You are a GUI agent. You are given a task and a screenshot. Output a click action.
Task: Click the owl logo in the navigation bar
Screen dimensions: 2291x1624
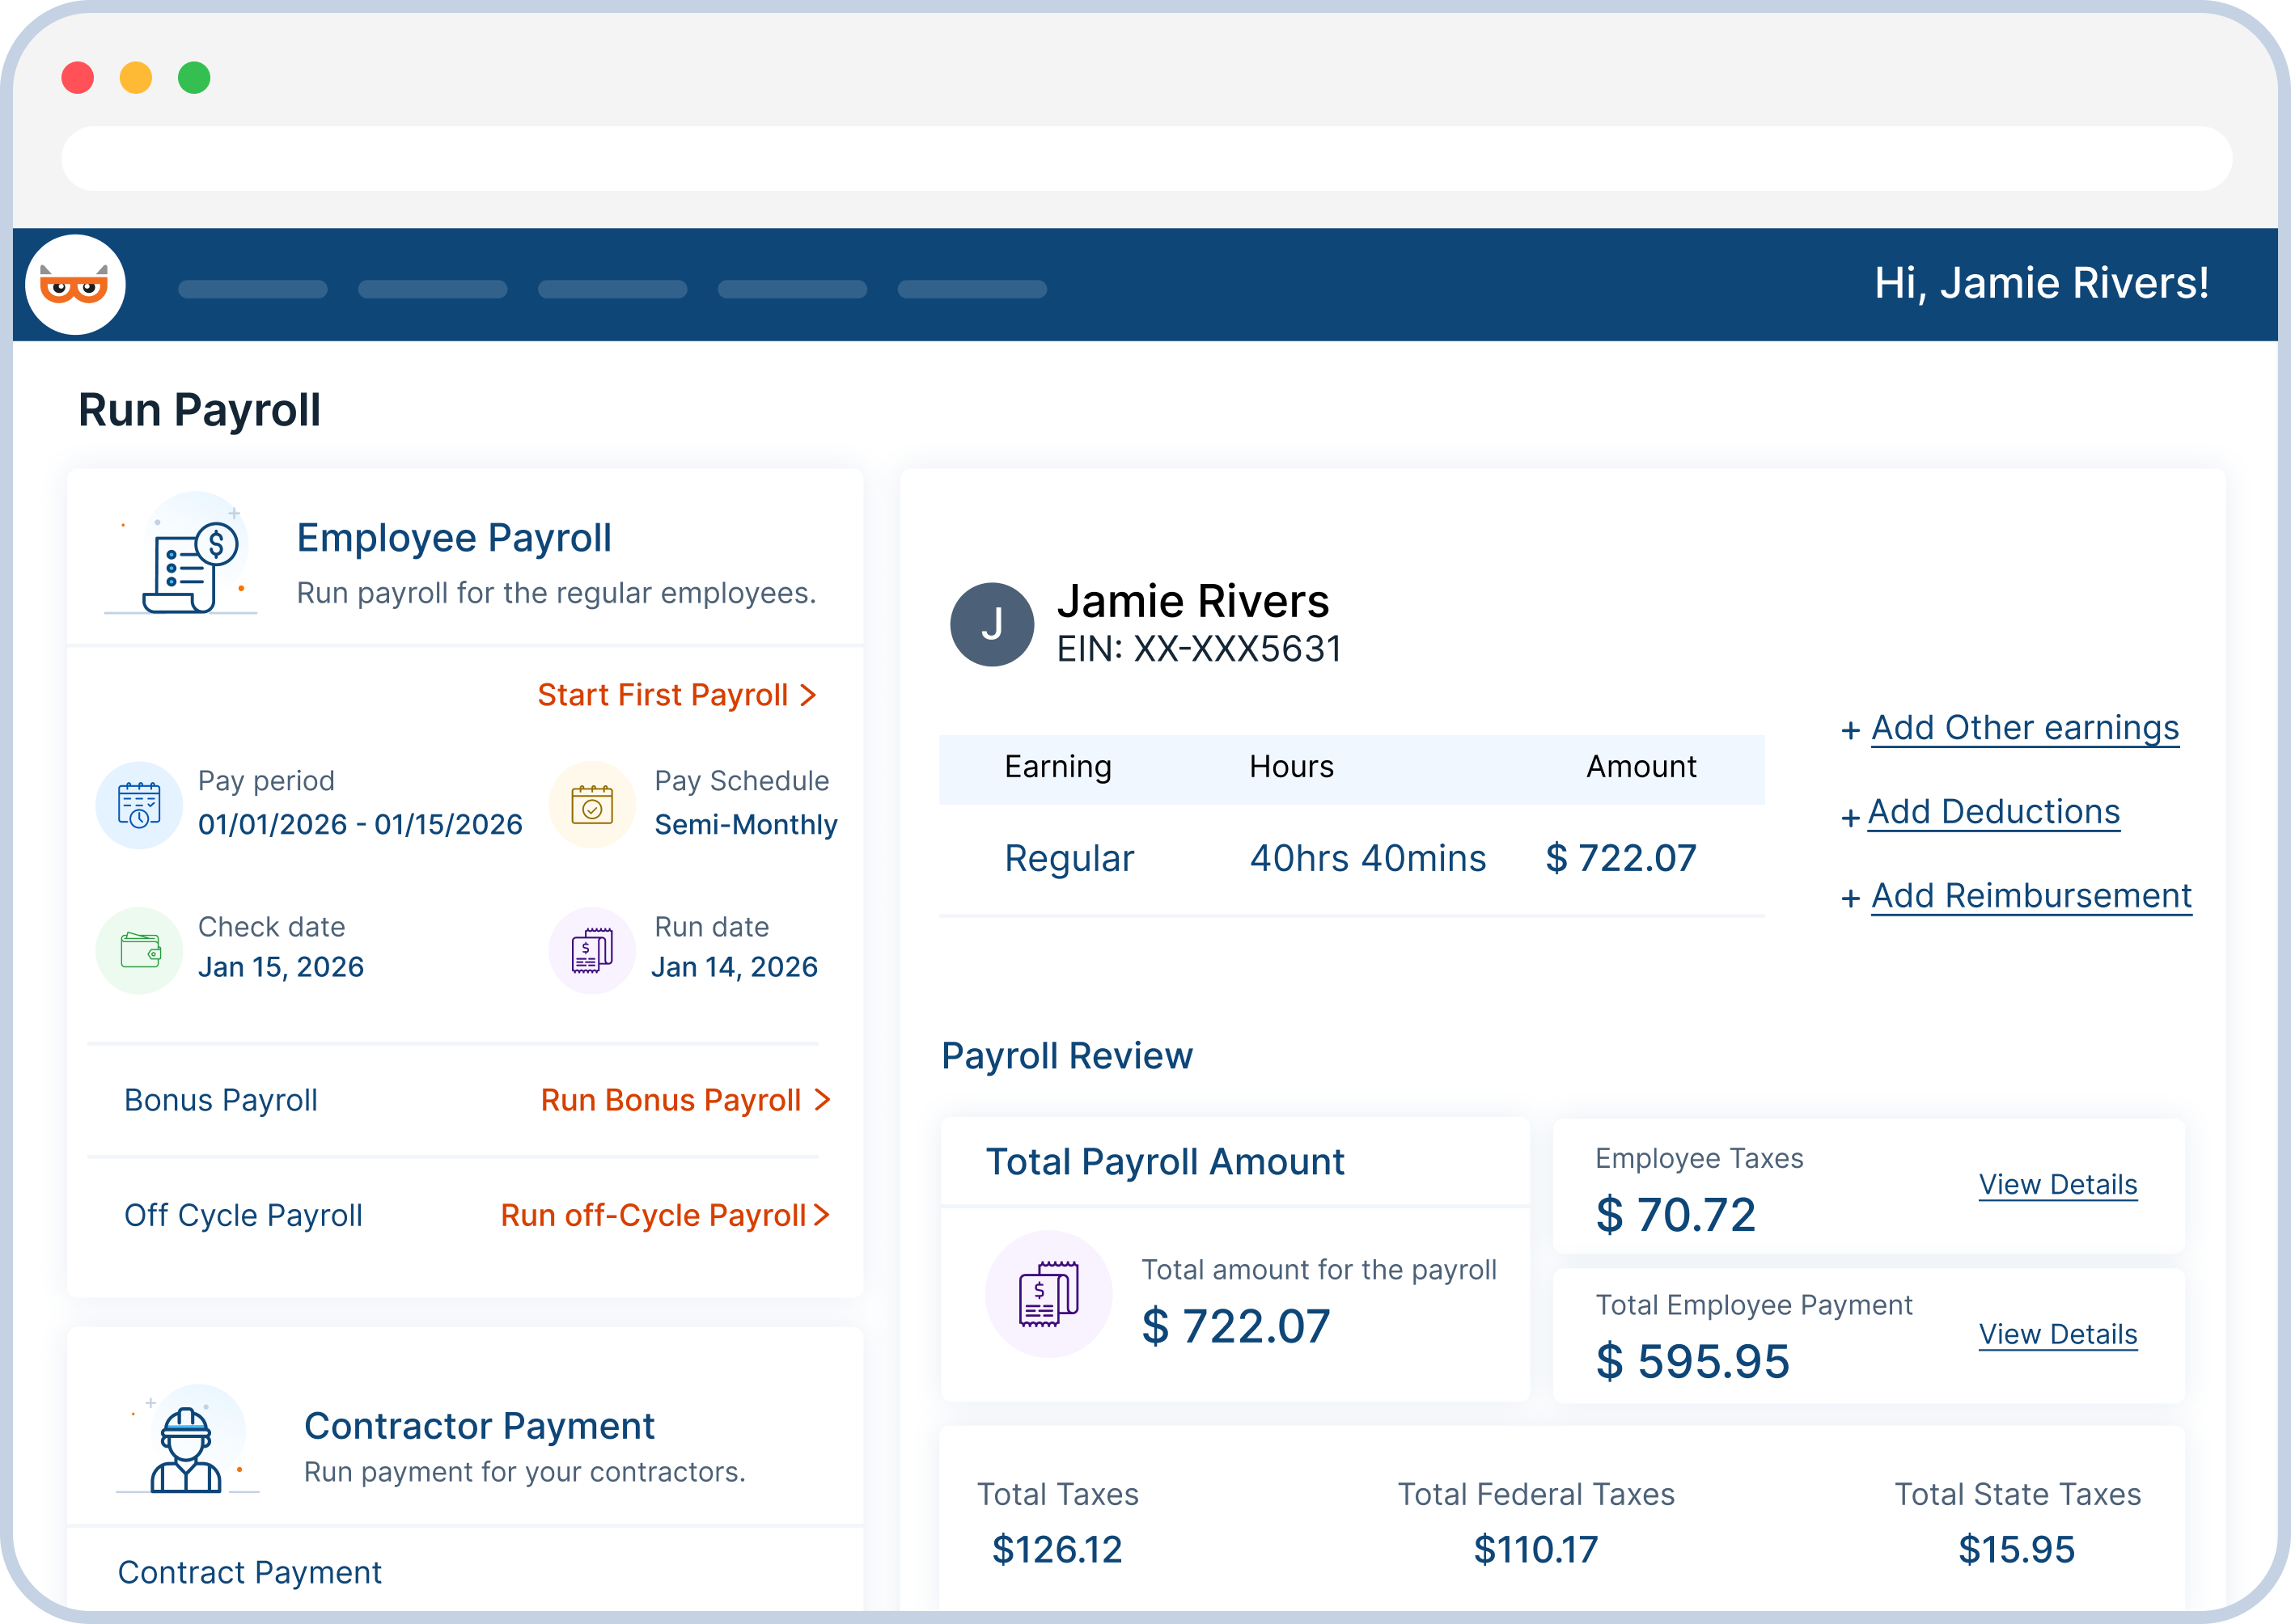pos(77,283)
